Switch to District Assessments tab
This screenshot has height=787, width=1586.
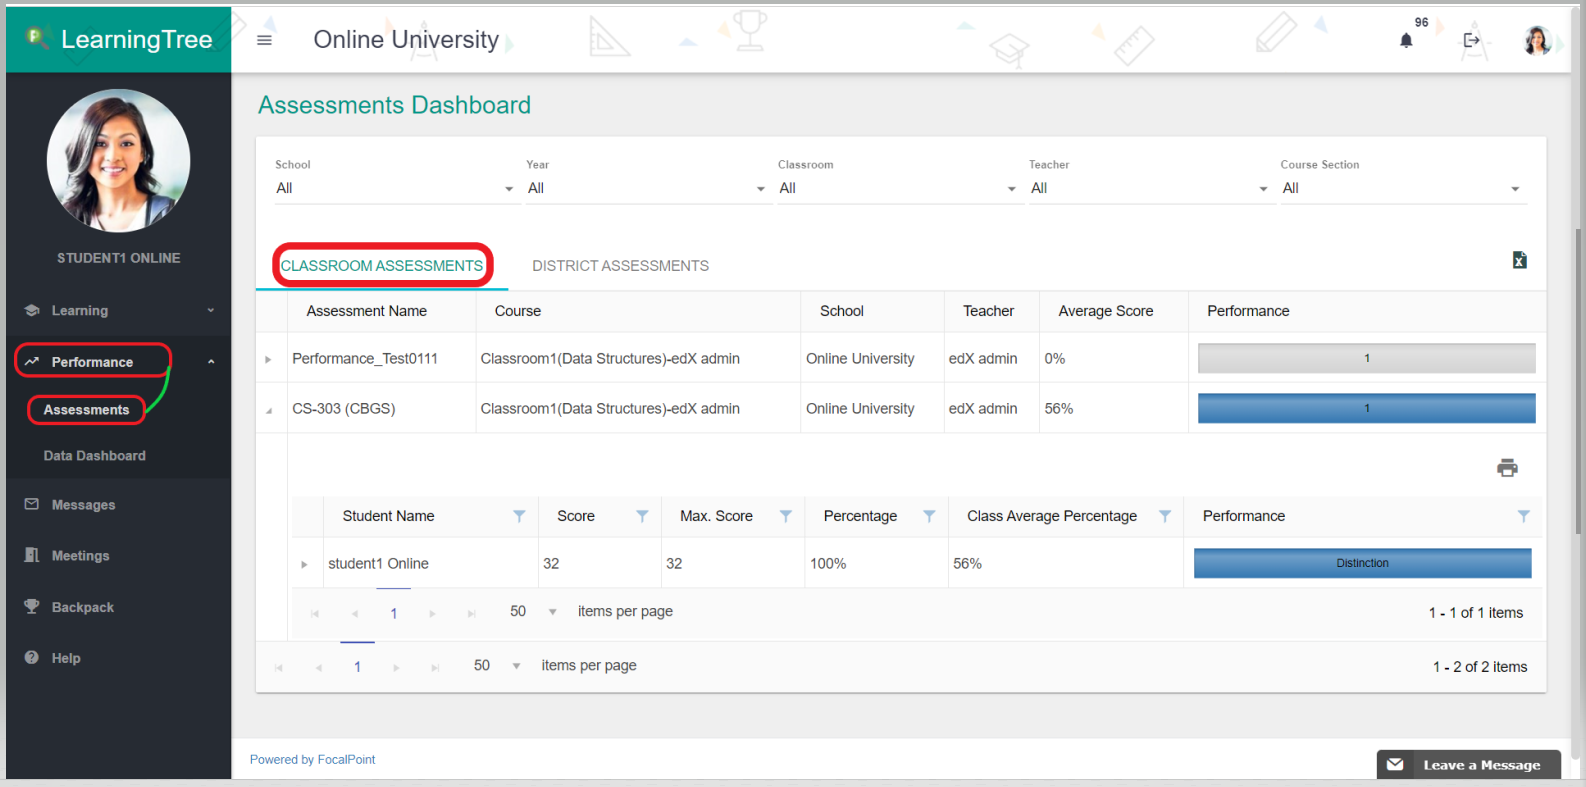point(620,266)
